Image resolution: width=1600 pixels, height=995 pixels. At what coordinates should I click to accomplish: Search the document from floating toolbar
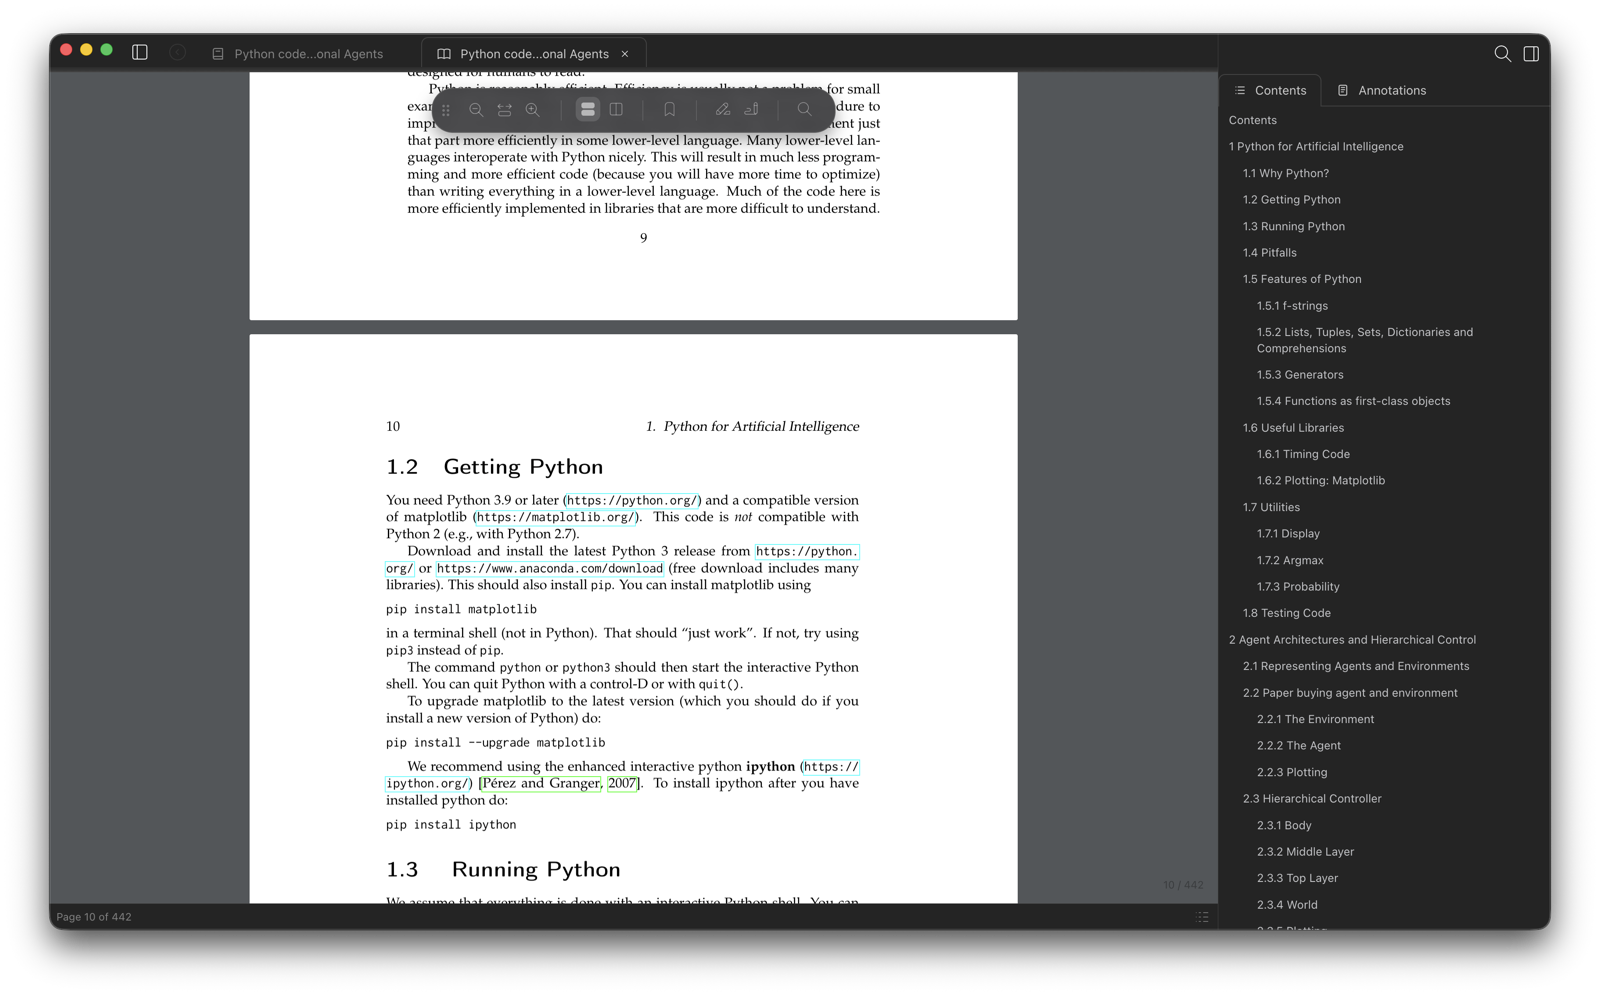pos(804,110)
